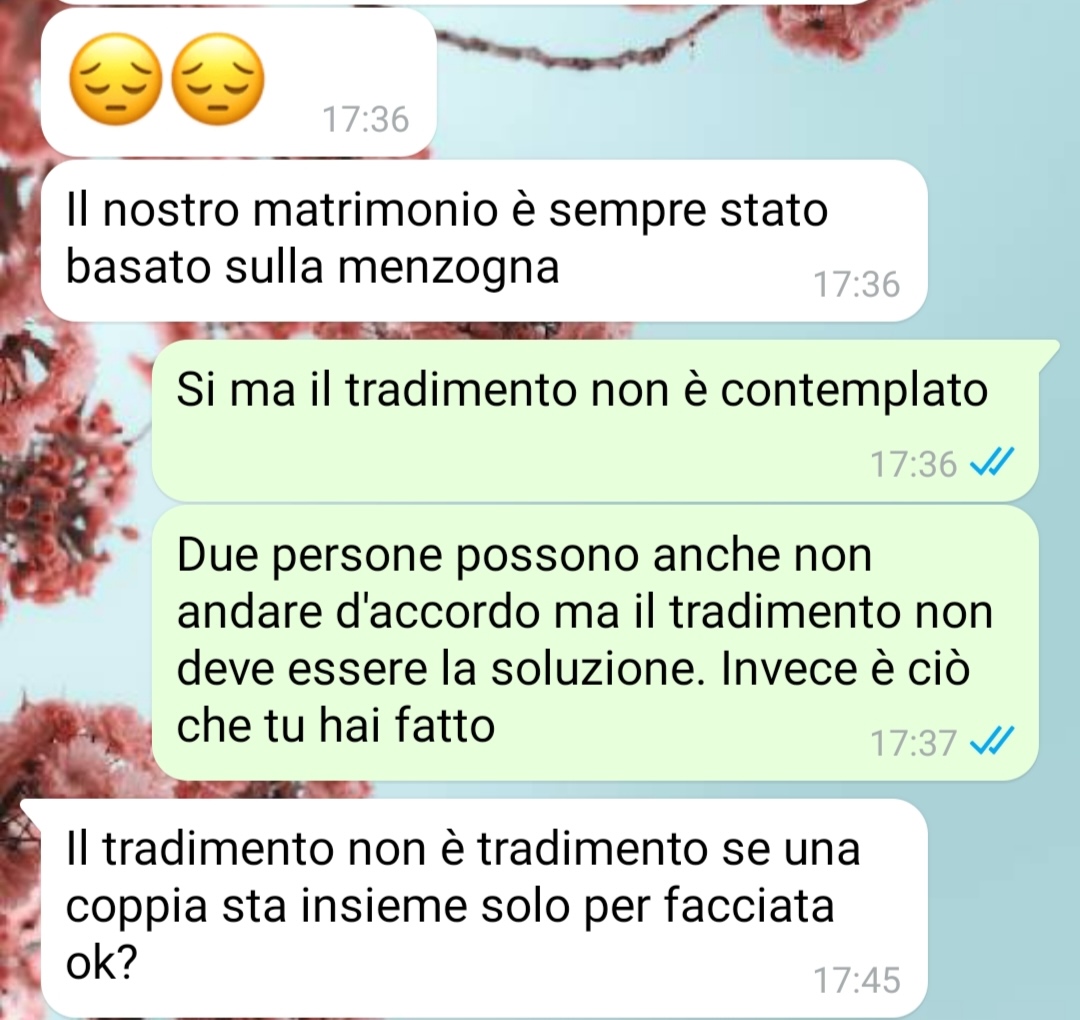Select the emoji message bubble's 17:36 timestamp
The image size is (1080, 1020).
[366, 119]
